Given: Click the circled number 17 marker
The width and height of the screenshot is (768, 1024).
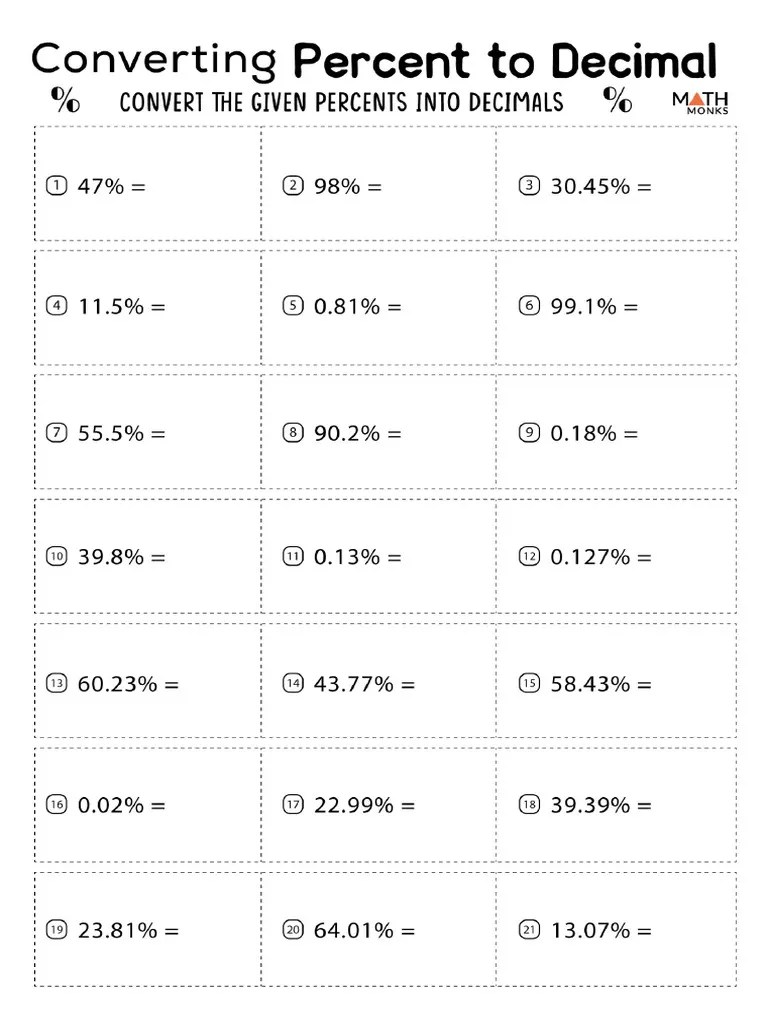Looking at the screenshot, I should (292, 805).
